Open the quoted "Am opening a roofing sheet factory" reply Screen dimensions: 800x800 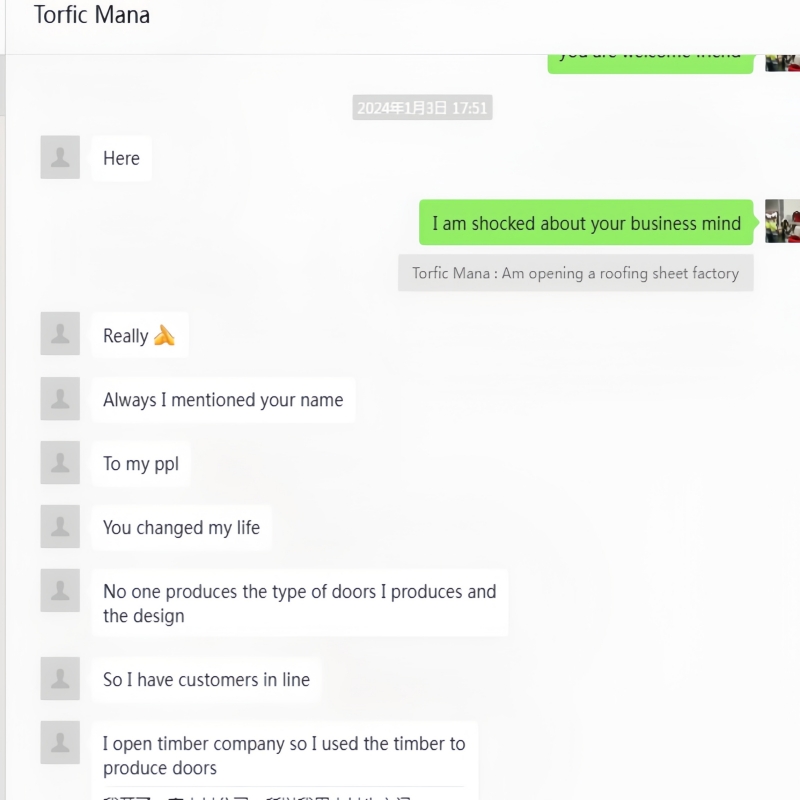pos(575,273)
